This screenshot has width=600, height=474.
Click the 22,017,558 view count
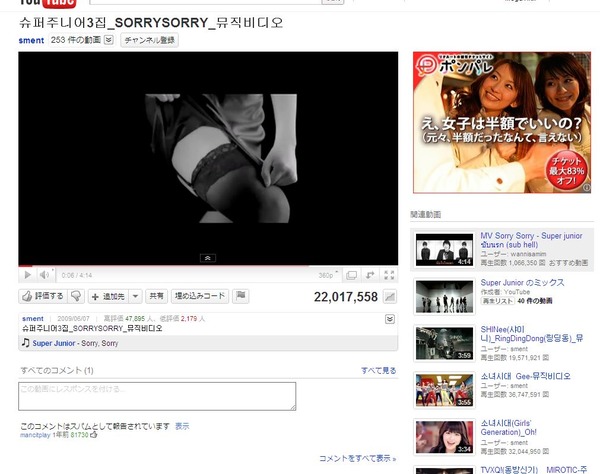[x=346, y=297]
